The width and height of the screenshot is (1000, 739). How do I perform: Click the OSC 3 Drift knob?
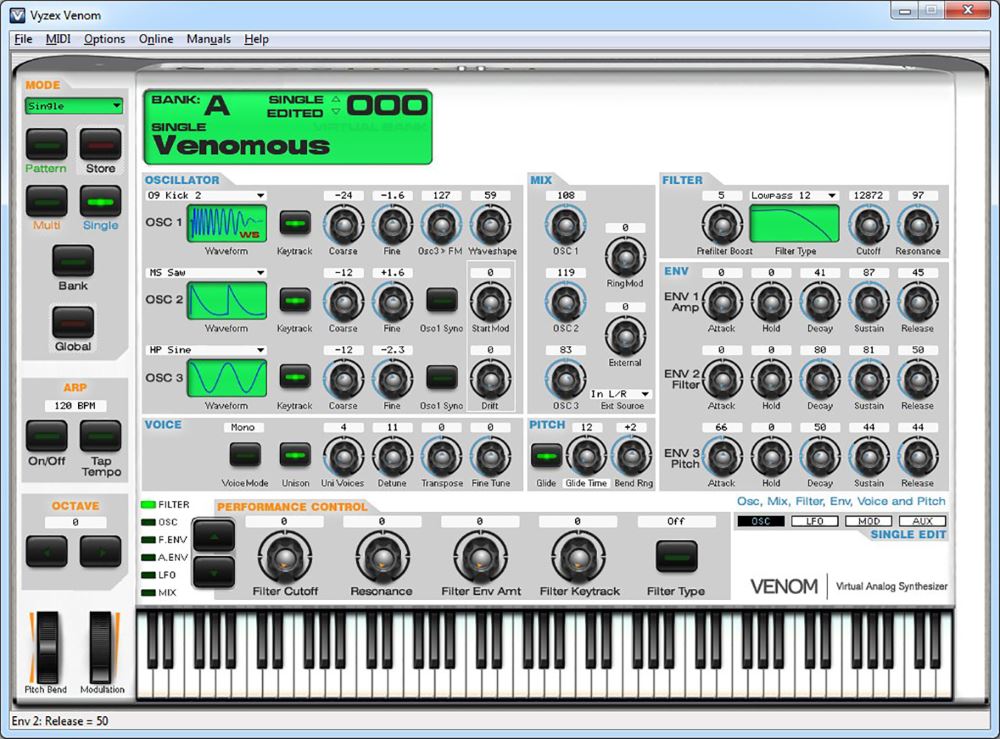coord(490,379)
